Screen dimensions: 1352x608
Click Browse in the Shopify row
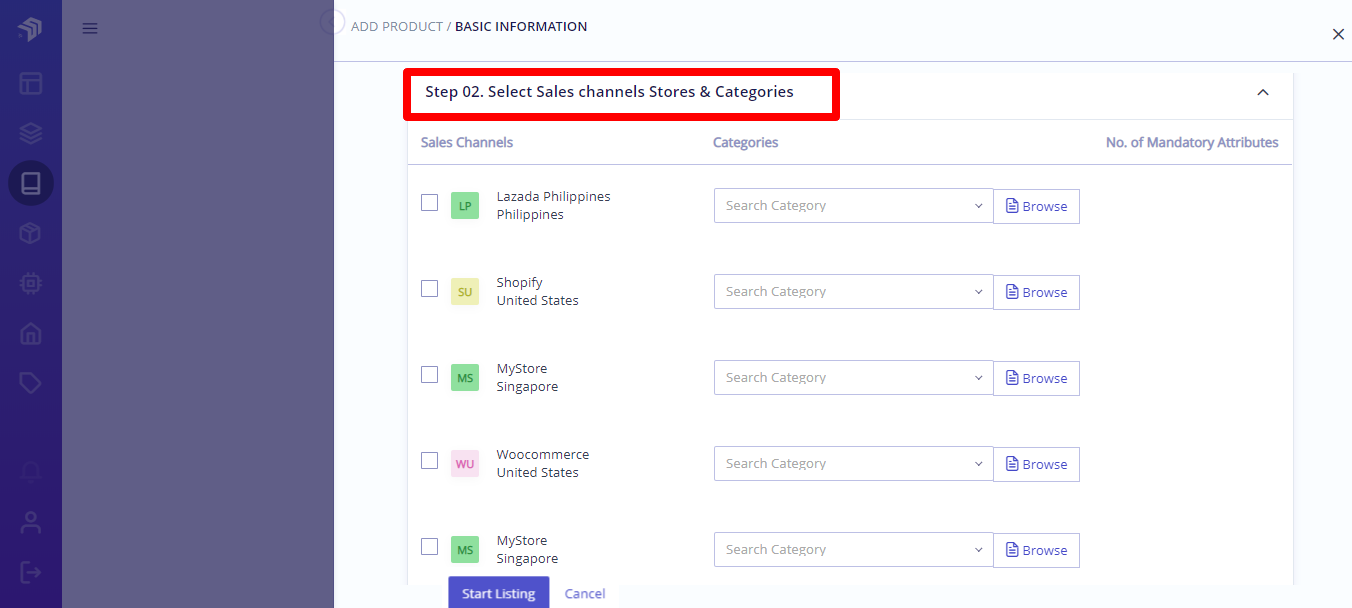coord(1036,292)
